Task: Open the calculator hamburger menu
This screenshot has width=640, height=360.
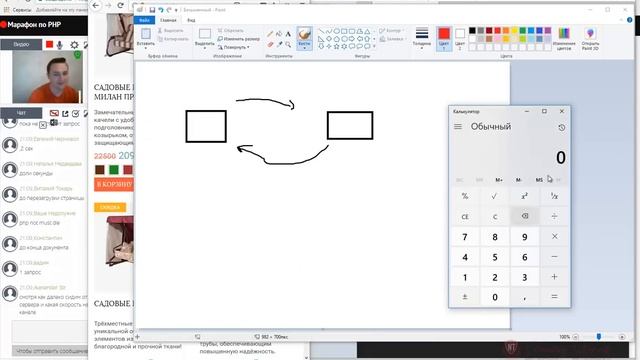Action: [x=458, y=127]
